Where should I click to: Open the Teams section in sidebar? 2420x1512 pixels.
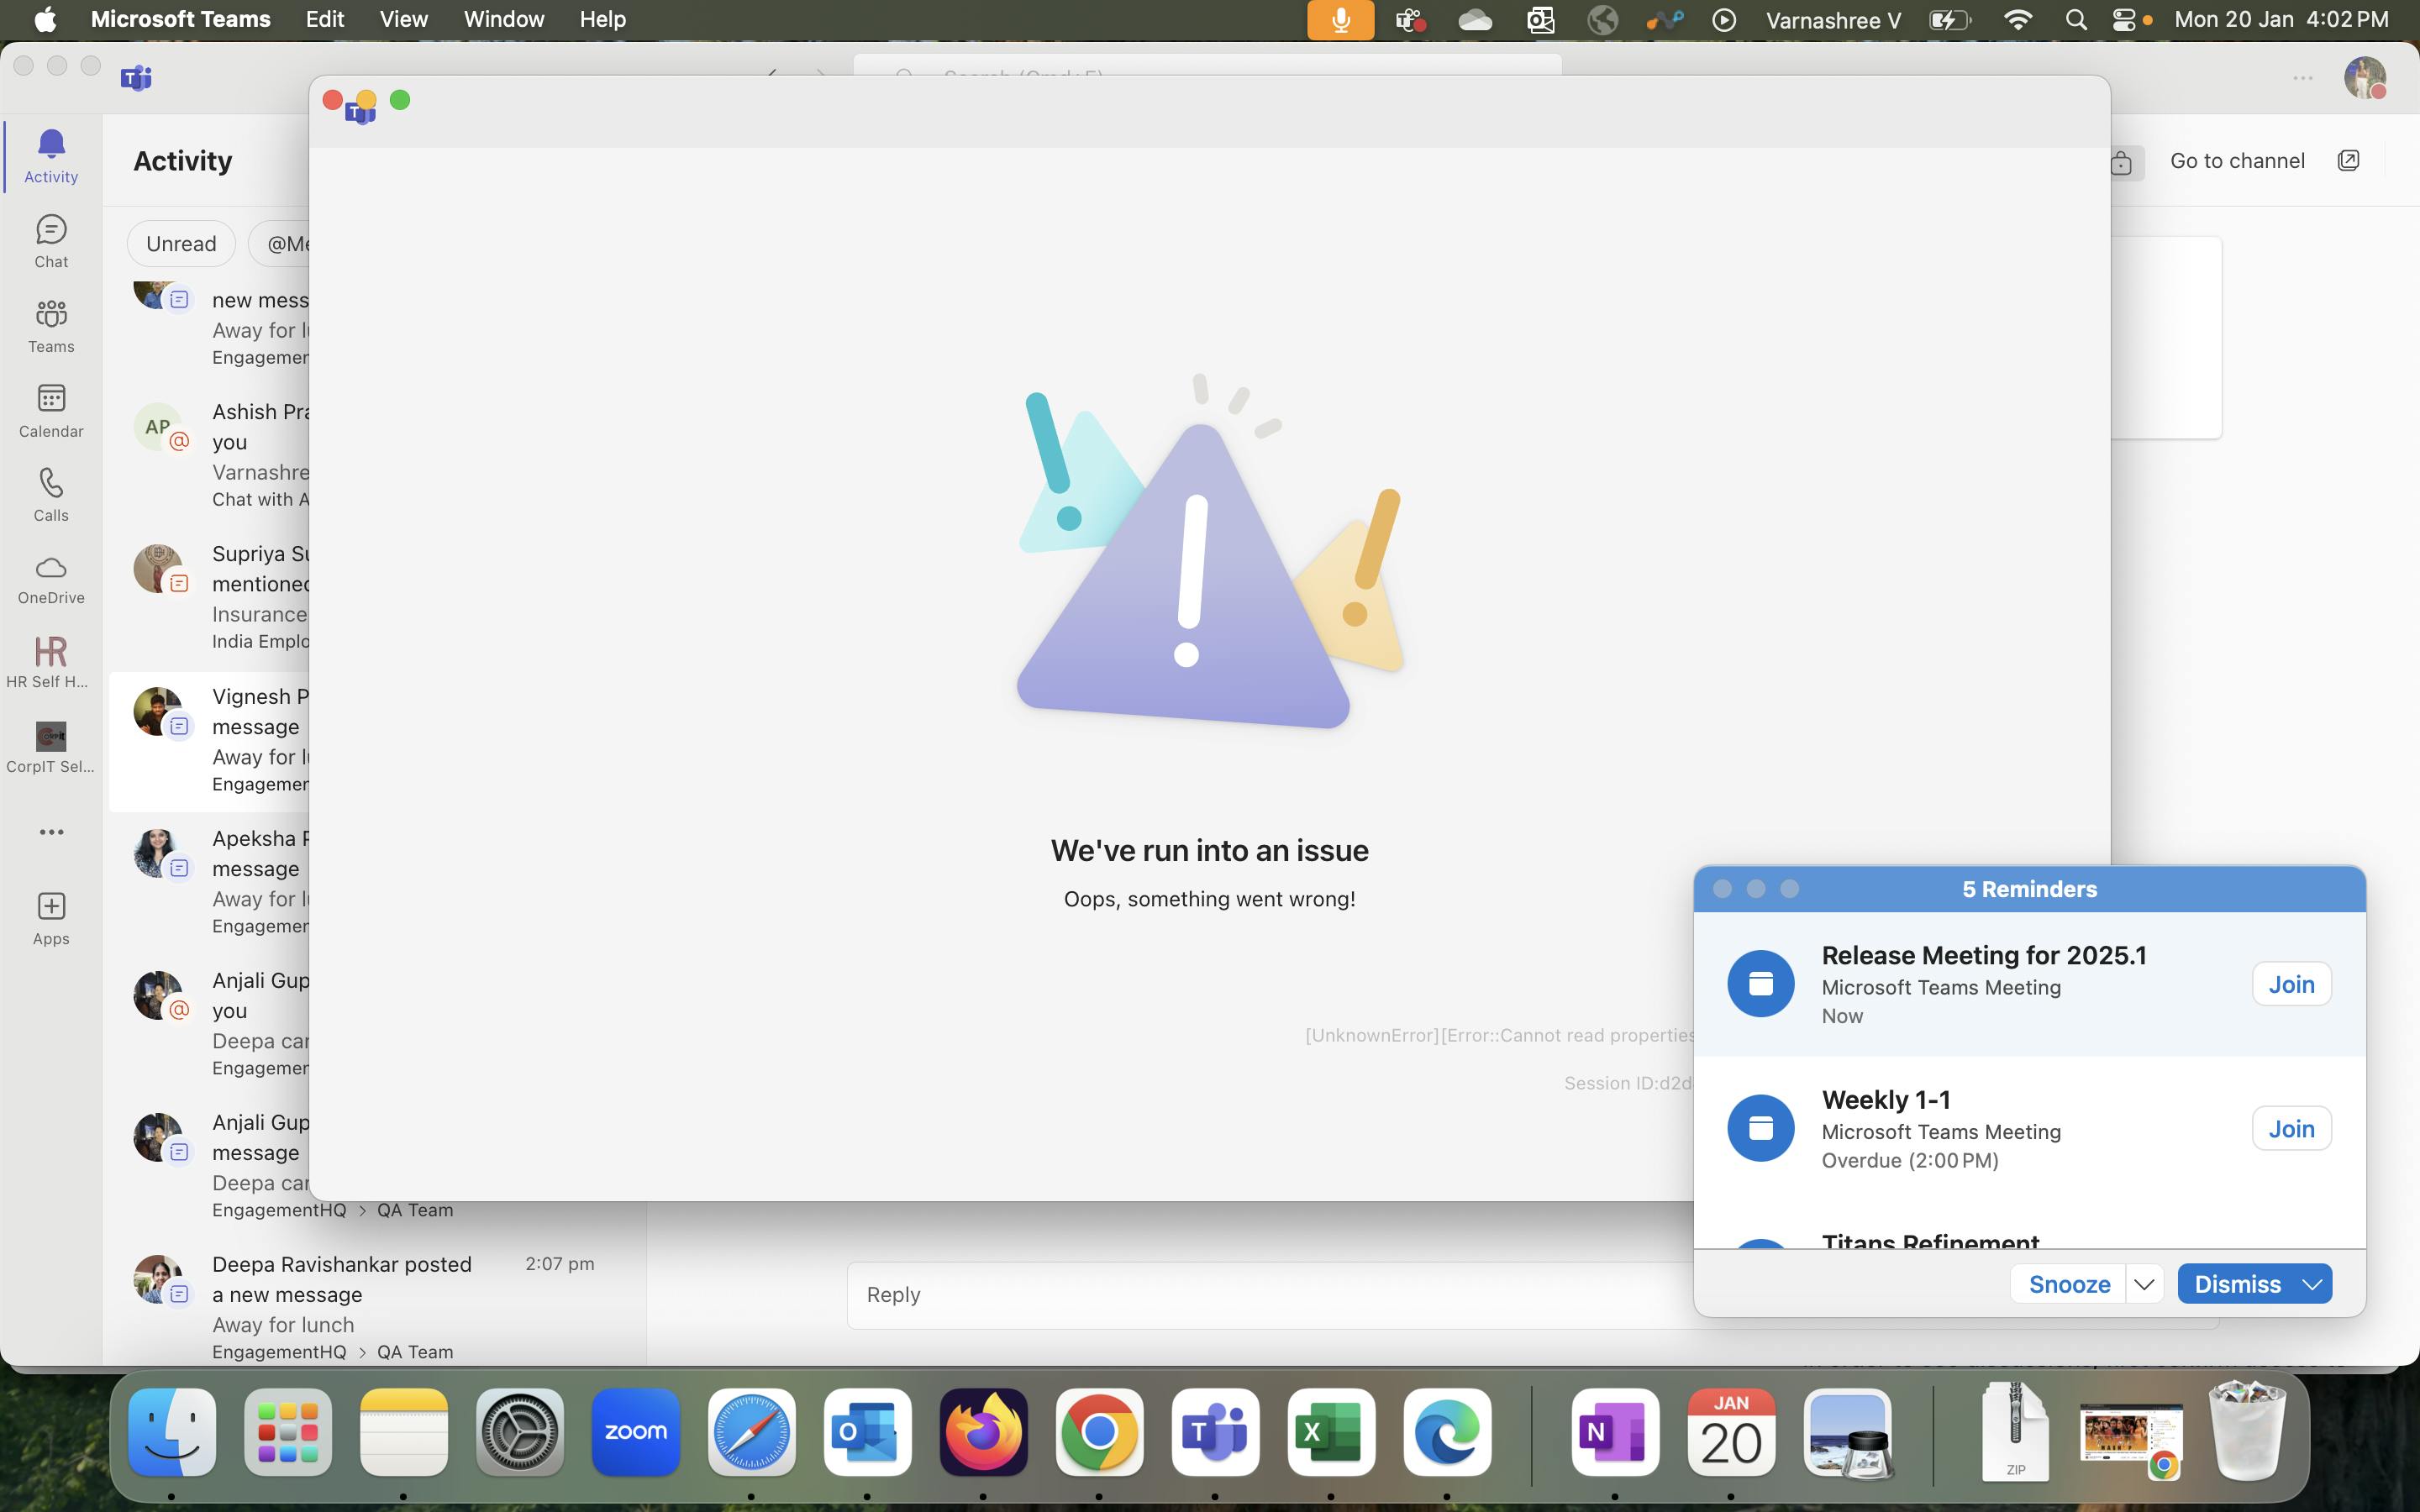(x=51, y=327)
